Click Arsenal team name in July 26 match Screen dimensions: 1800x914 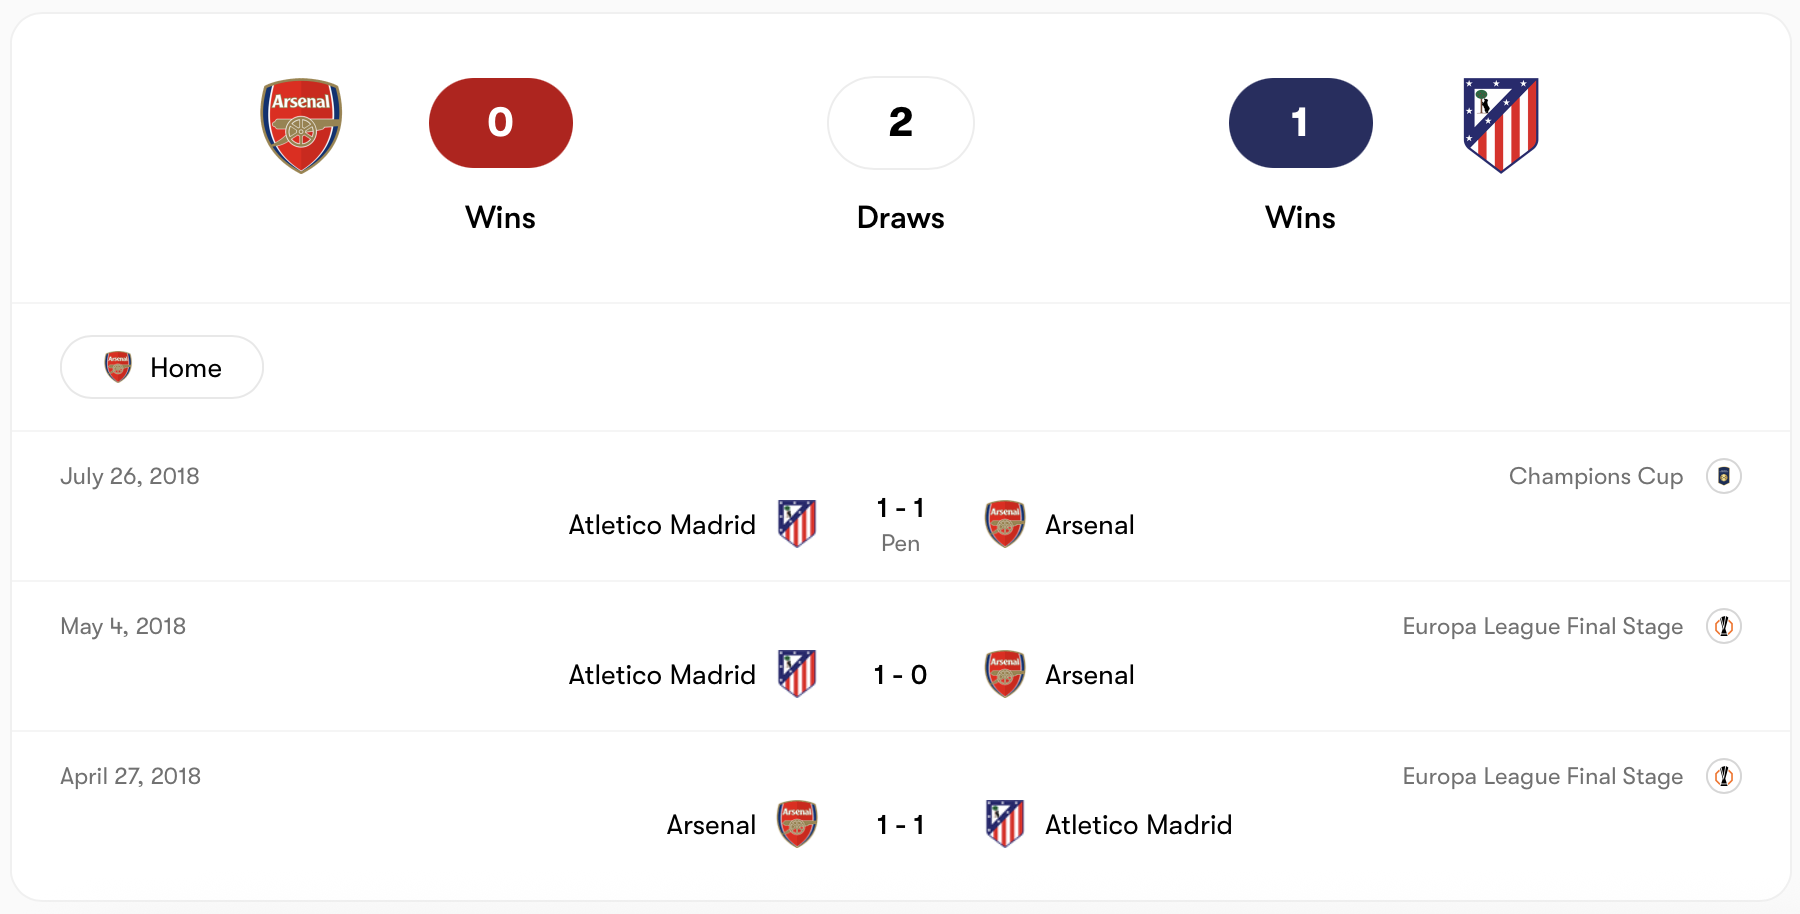coord(1089,525)
